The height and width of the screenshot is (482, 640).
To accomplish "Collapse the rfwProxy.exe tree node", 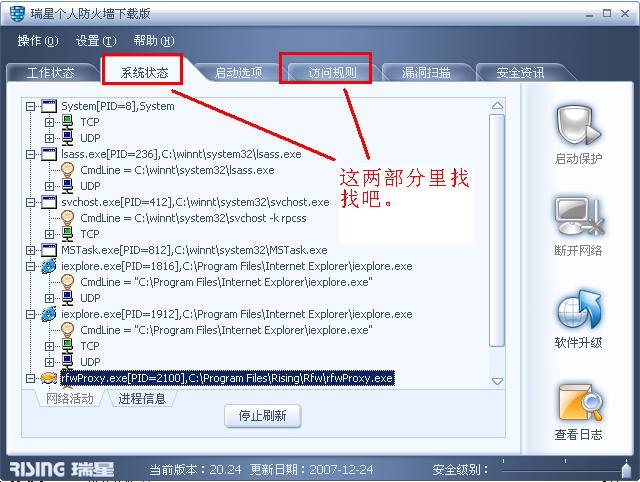I will click(30, 378).
